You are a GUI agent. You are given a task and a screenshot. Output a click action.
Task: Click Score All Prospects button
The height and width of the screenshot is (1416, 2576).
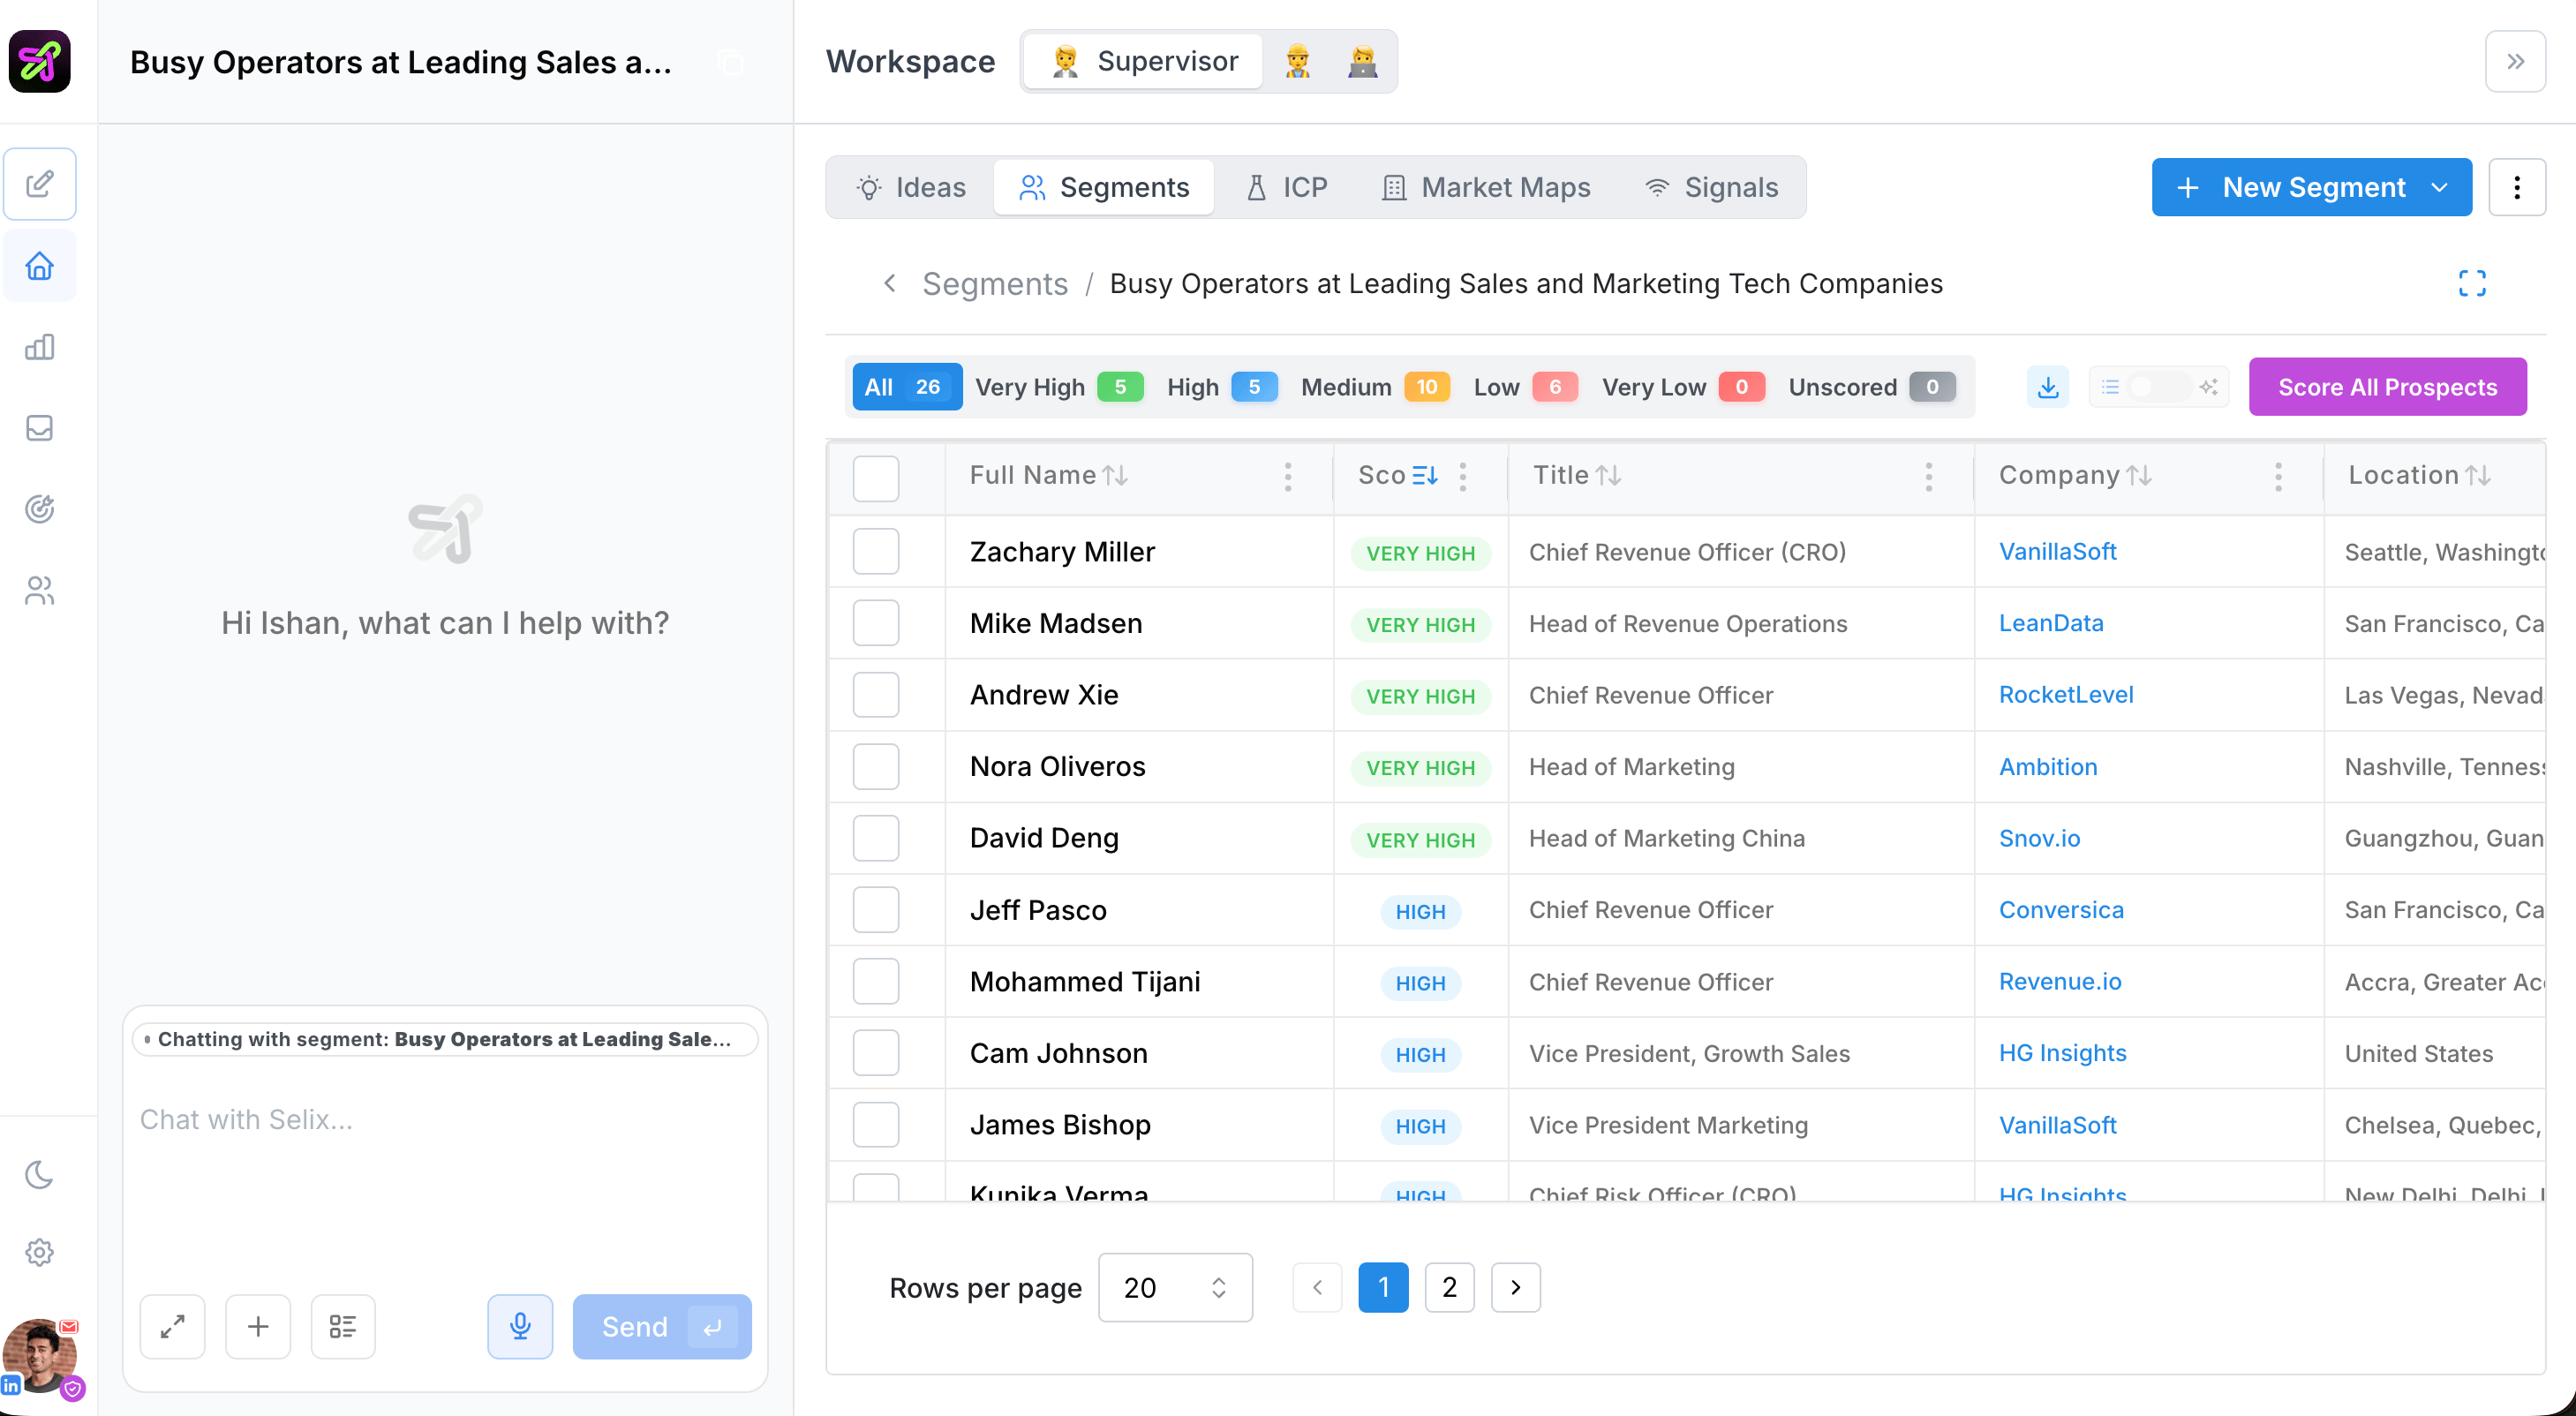[2387, 387]
